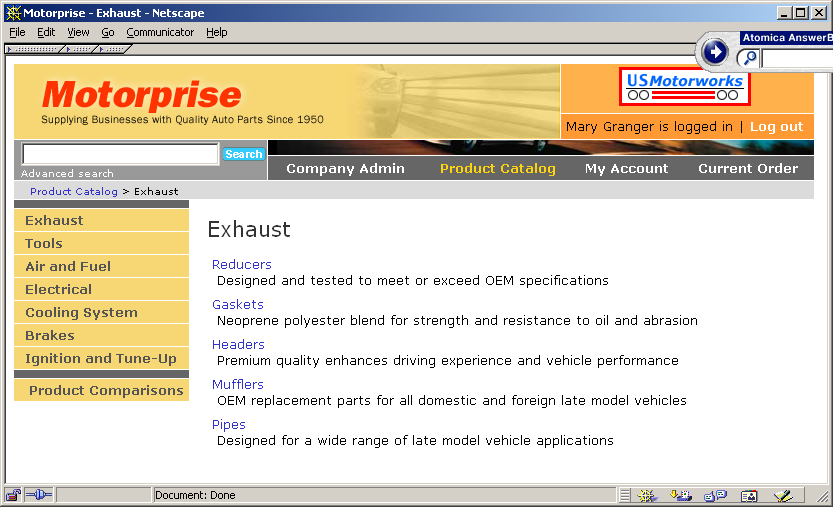833x507 pixels.
Task: Open the Headers category link
Action: pos(238,344)
